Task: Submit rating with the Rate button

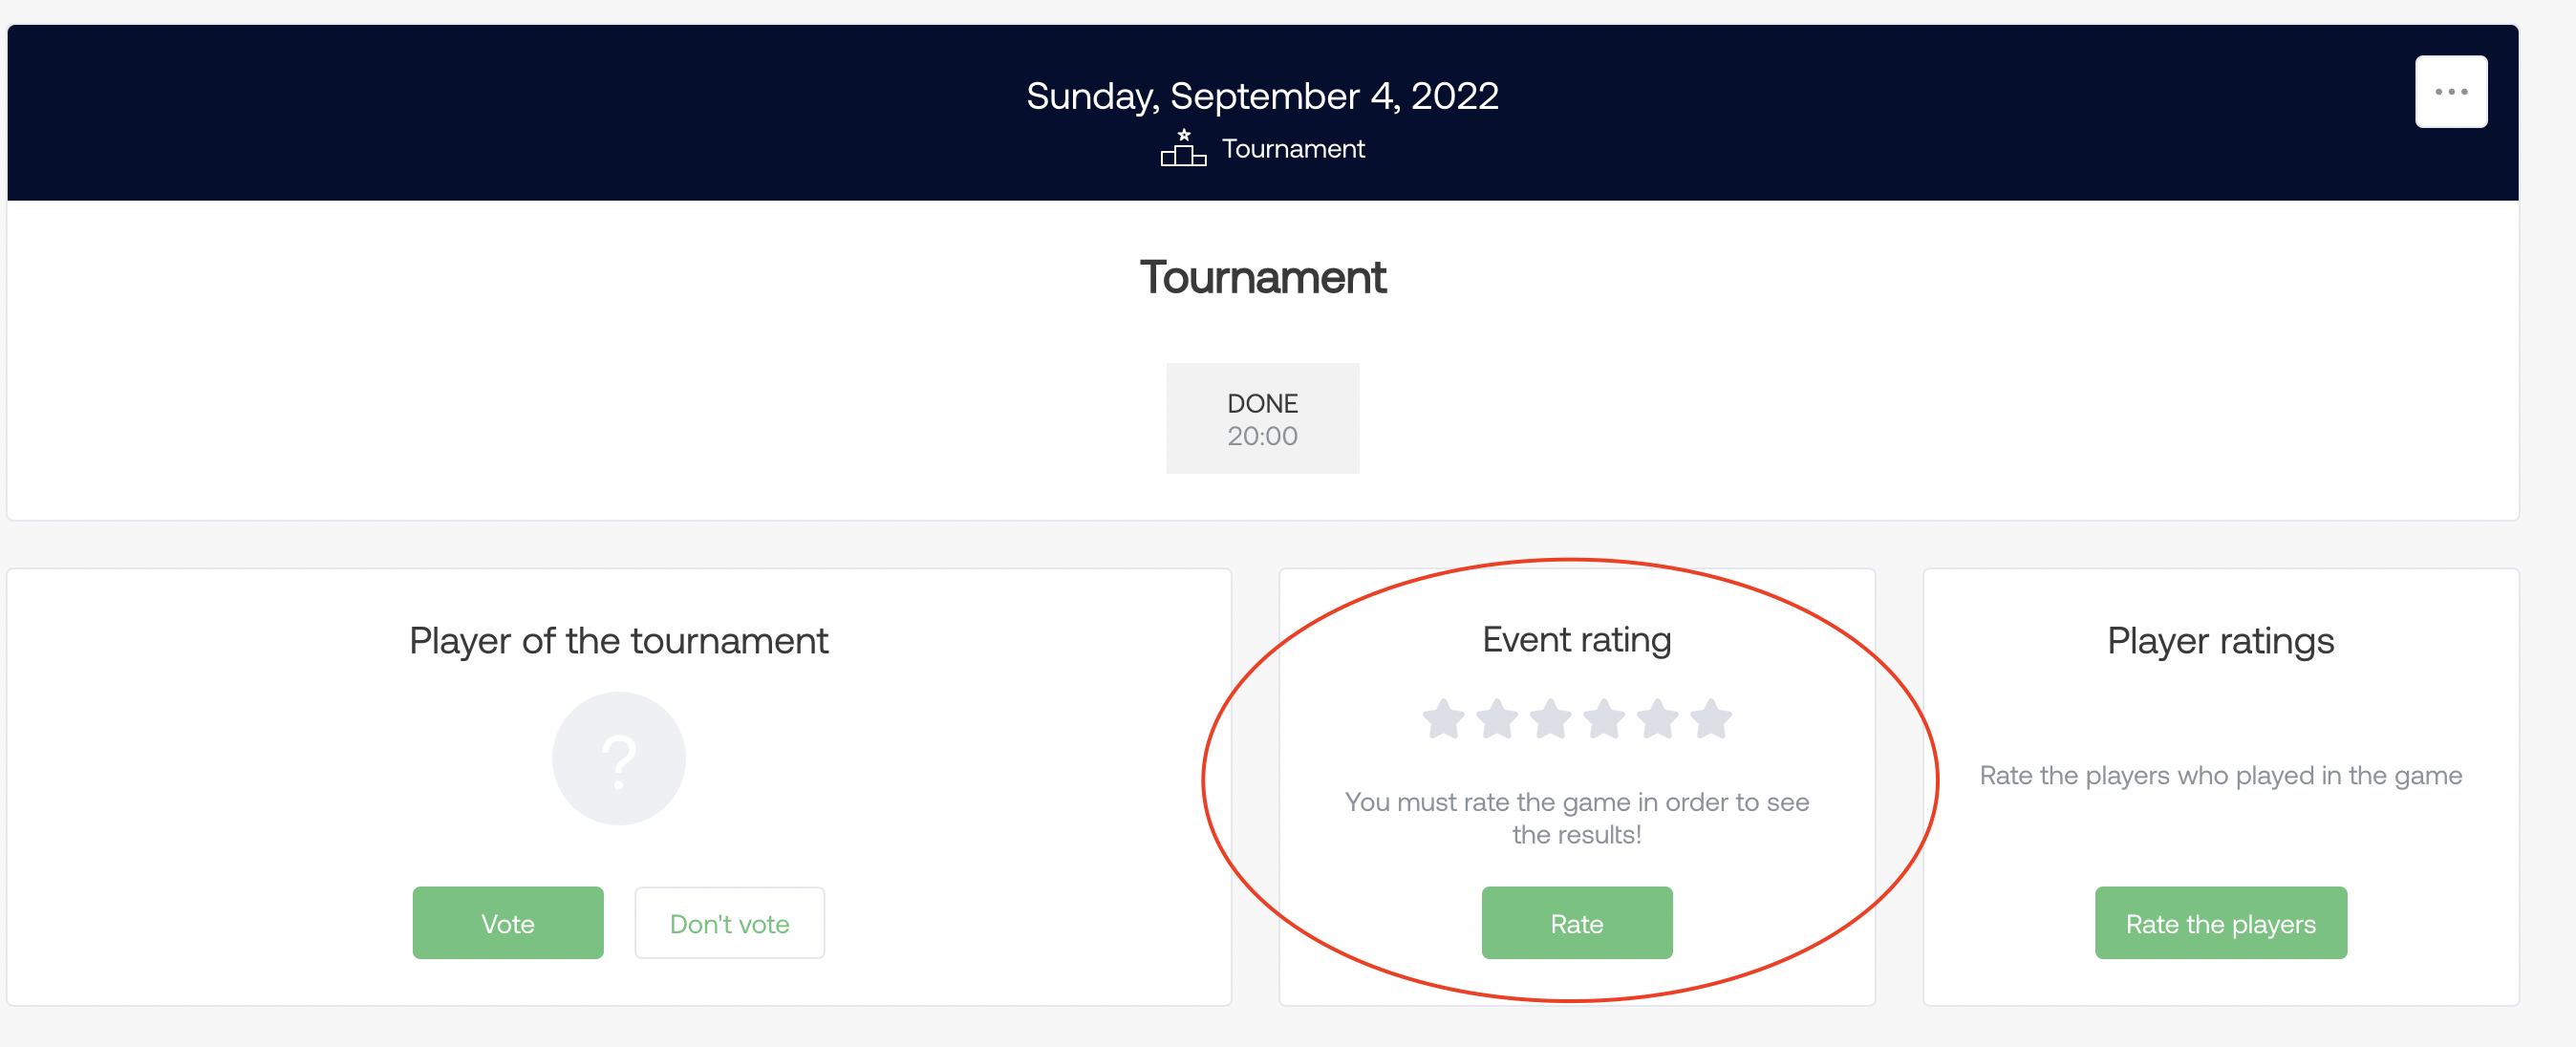Action: click(1576, 923)
